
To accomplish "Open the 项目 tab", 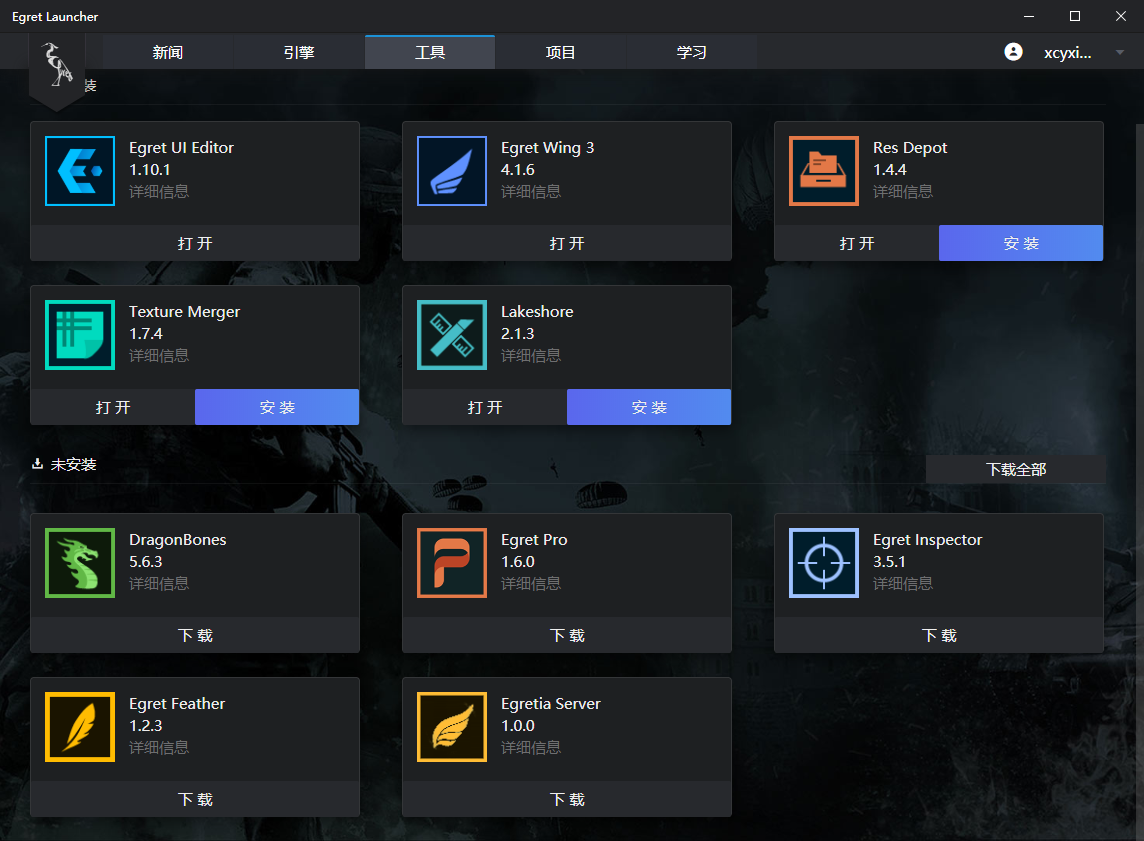I will (x=560, y=53).
